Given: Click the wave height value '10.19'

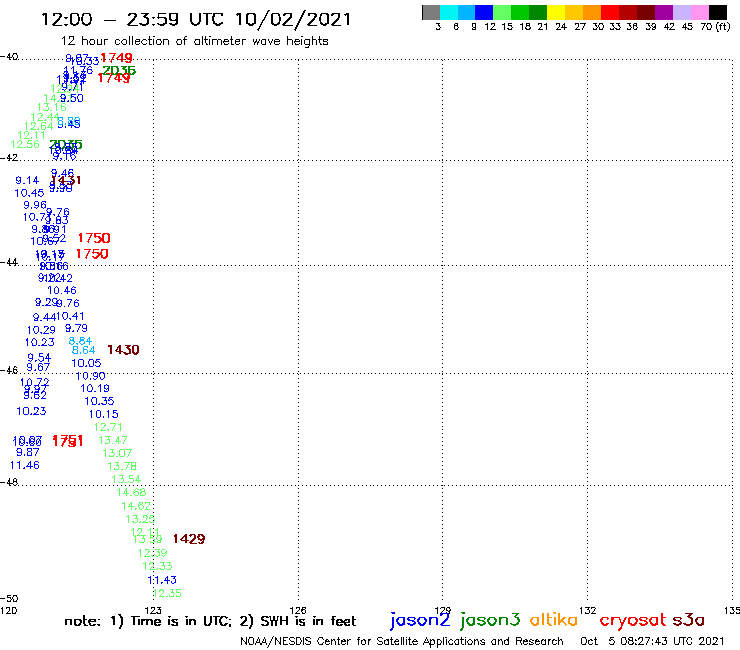Looking at the screenshot, I should 95,388.
